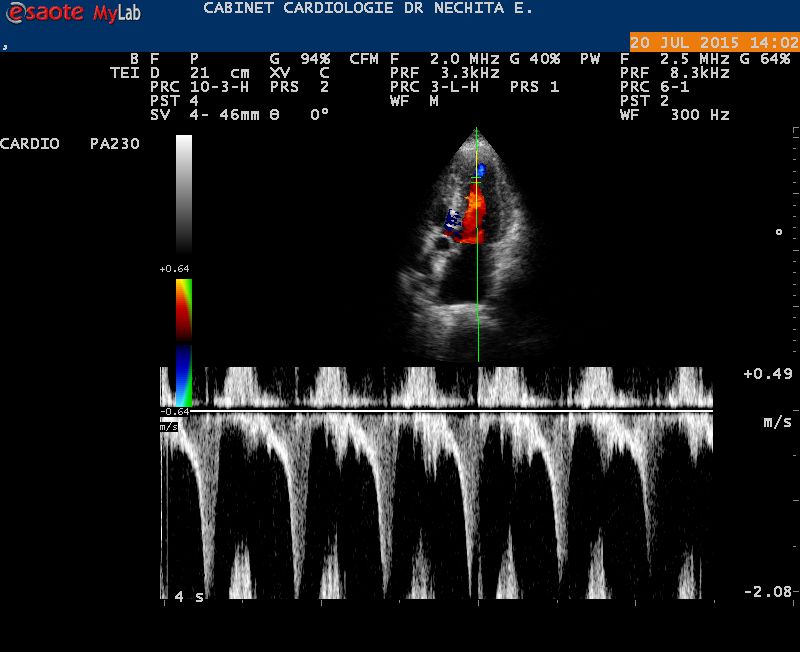Viewport: 800px width, 652px height.
Task: Select the CFM 'PRS 1' value
Action: click(535, 87)
